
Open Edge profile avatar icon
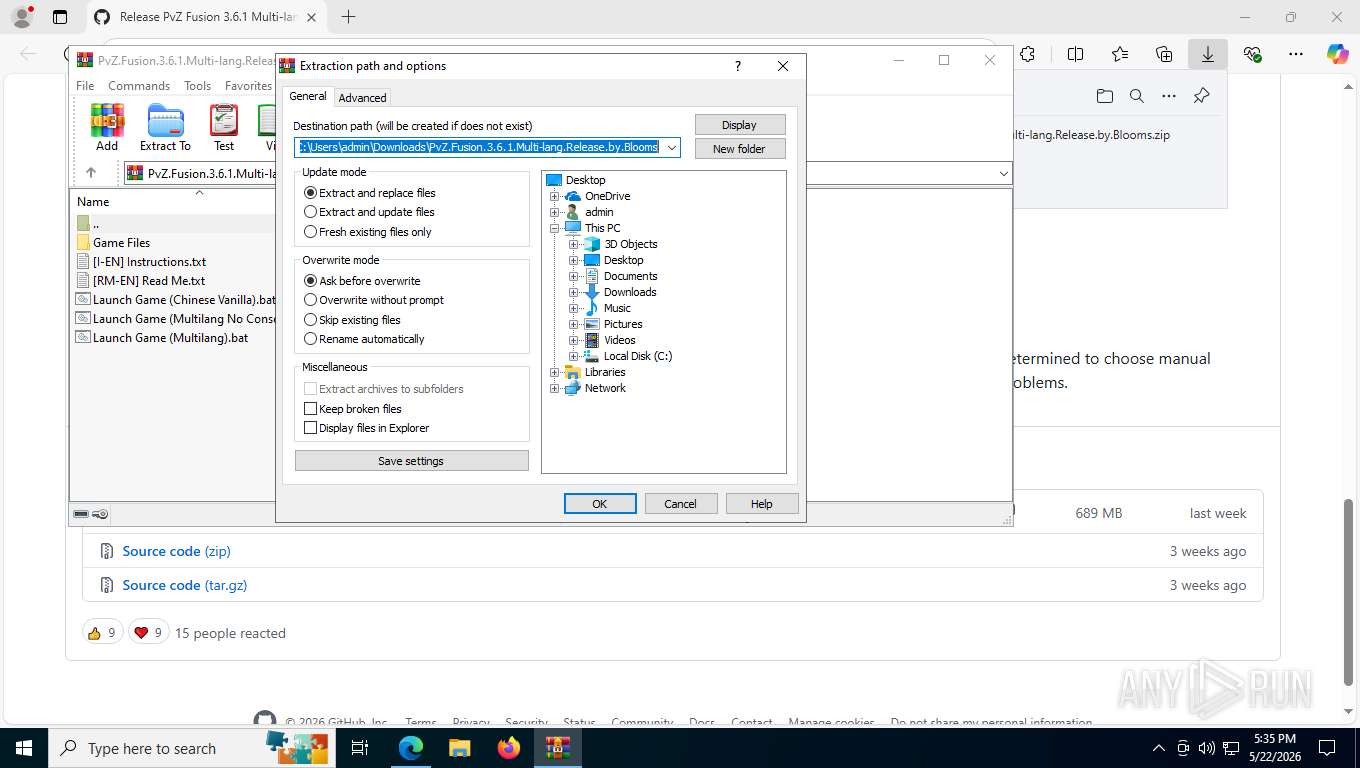[x=21, y=17]
